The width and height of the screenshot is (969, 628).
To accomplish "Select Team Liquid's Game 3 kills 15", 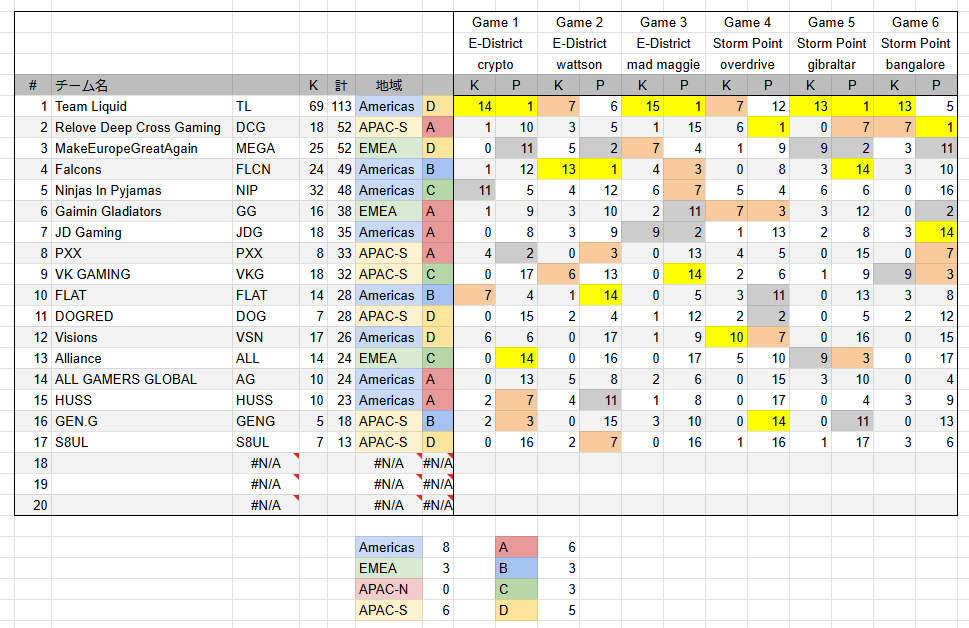I will 643,106.
